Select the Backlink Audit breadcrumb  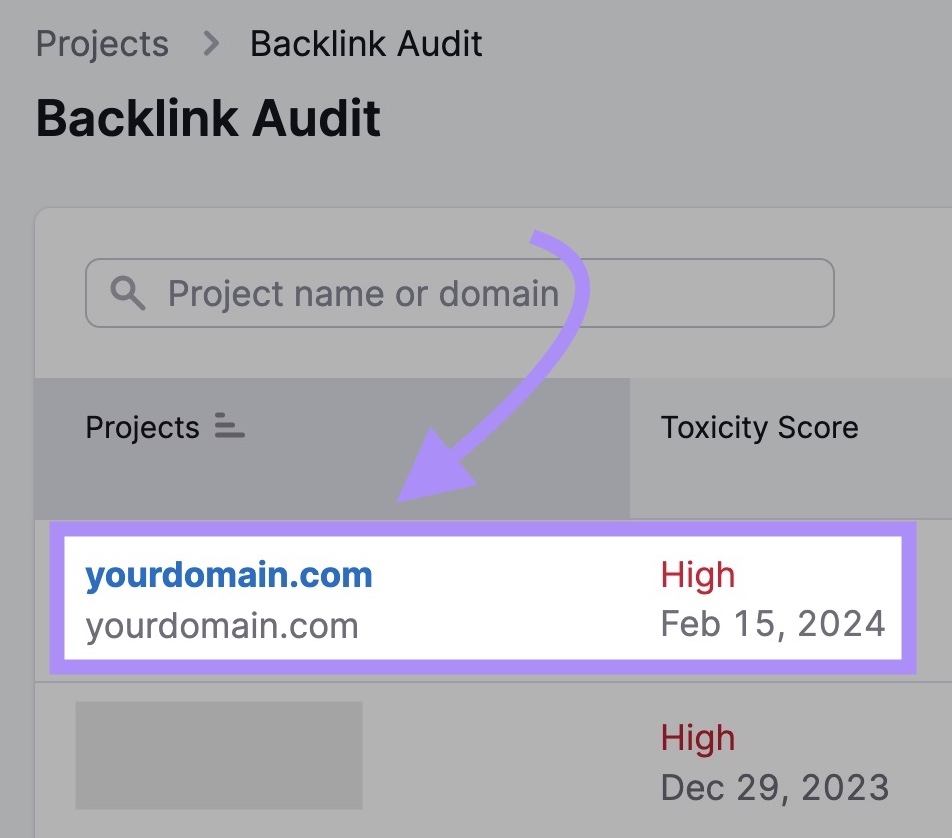(366, 43)
